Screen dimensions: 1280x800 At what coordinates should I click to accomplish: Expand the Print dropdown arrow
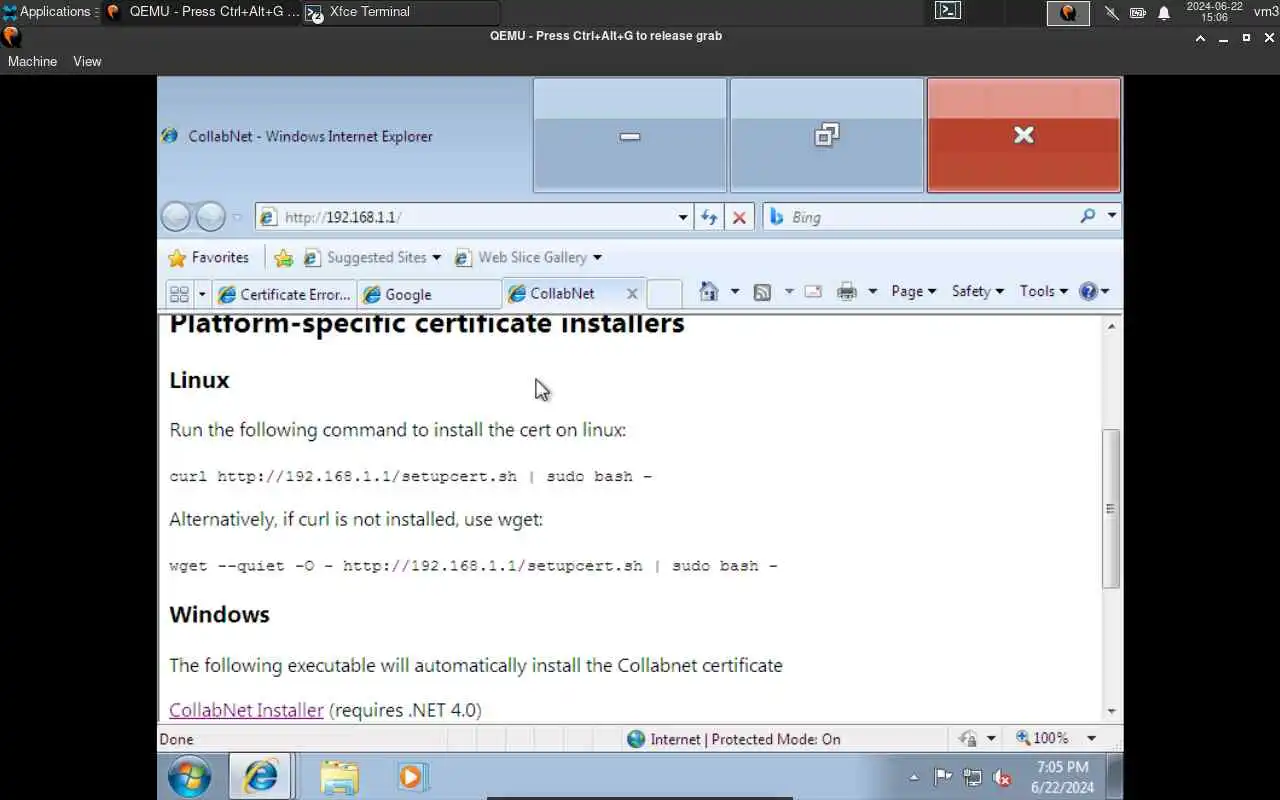(x=872, y=292)
